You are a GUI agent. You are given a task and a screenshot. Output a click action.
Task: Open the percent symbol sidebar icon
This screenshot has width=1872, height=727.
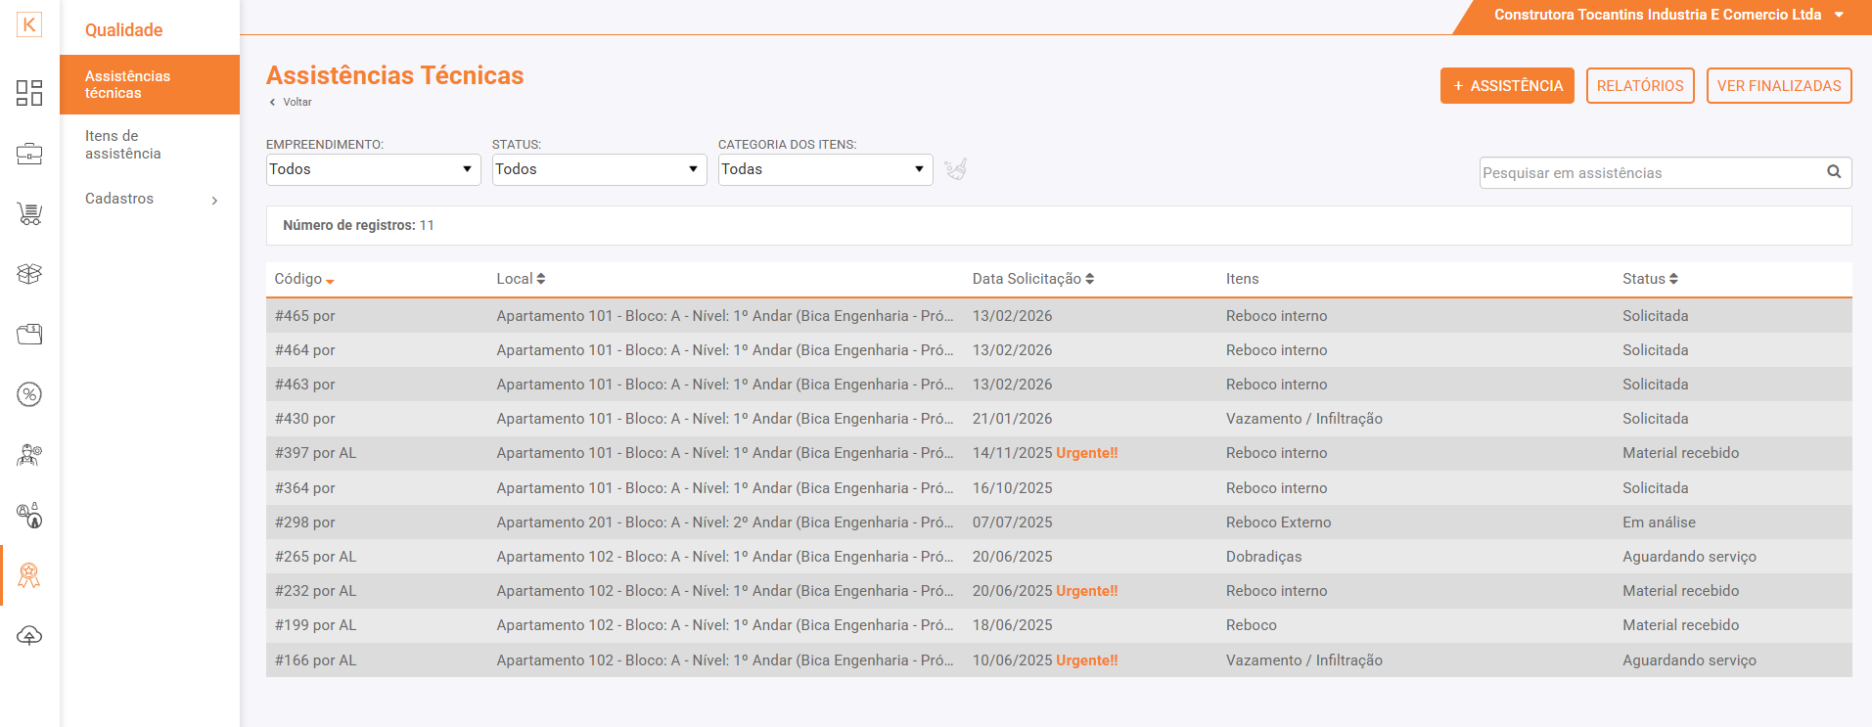click(29, 395)
